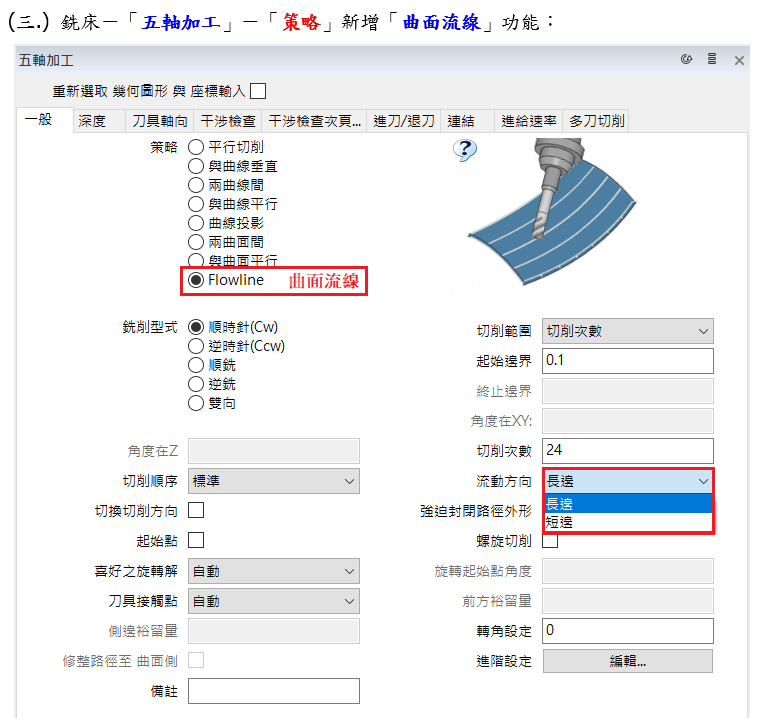Open the 刀具接觸點 dropdown
Screen dimensions: 760x726
273,601
